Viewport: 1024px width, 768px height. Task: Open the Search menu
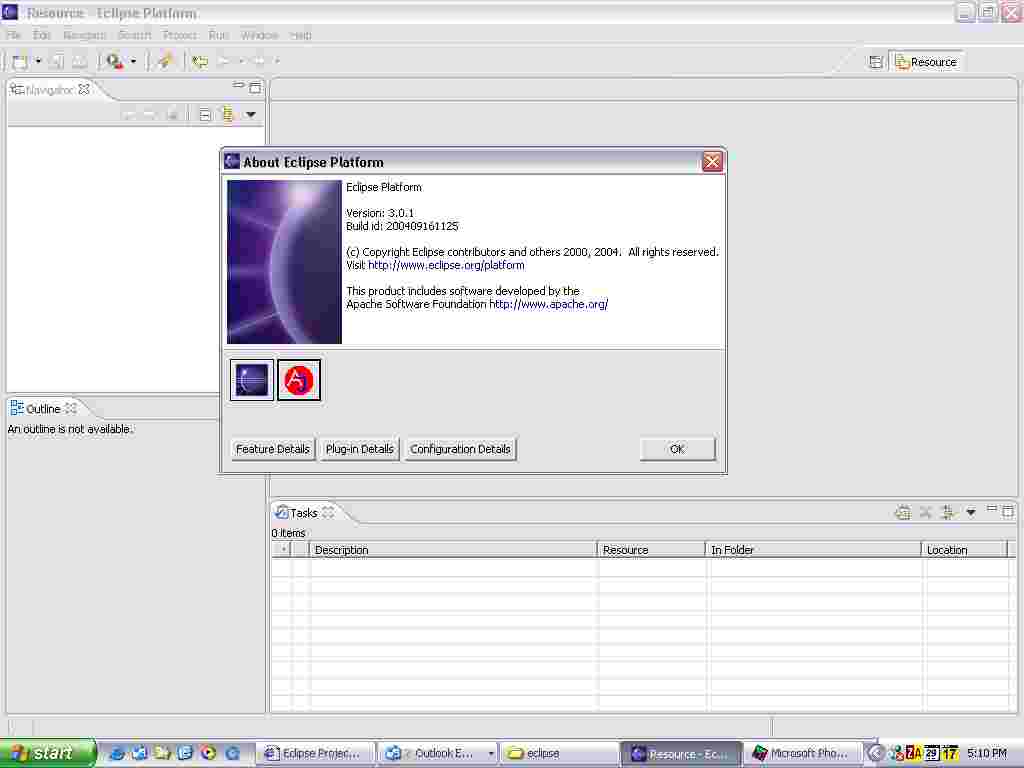pos(135,35)
